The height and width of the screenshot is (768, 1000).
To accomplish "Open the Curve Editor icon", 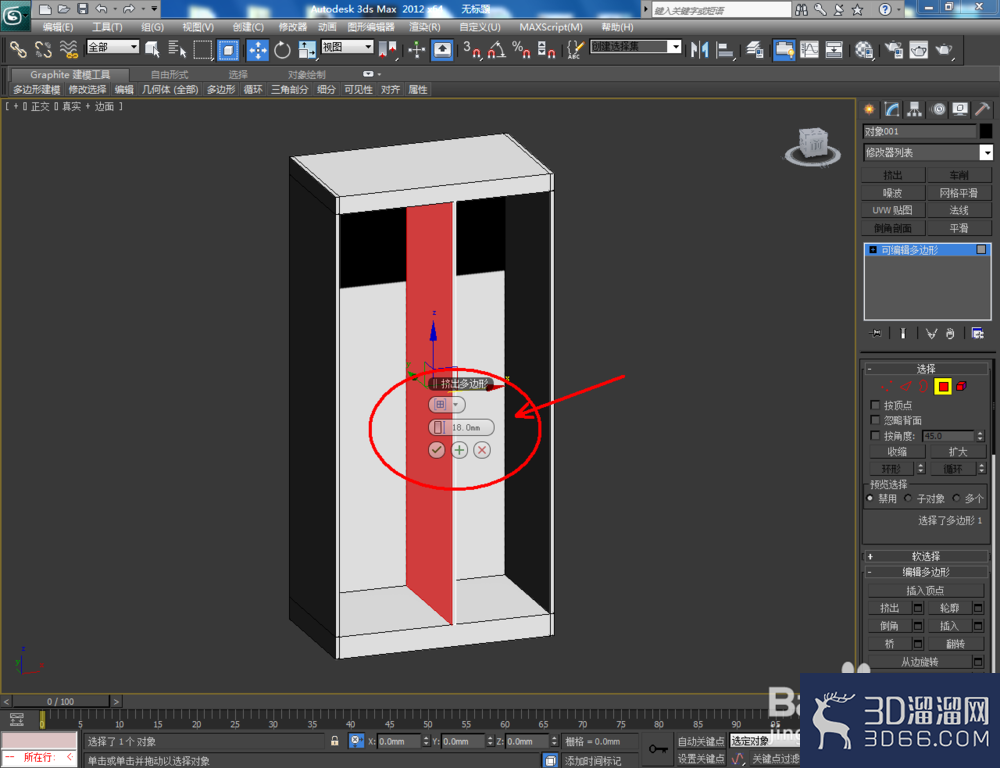I will tap(809, 49).
